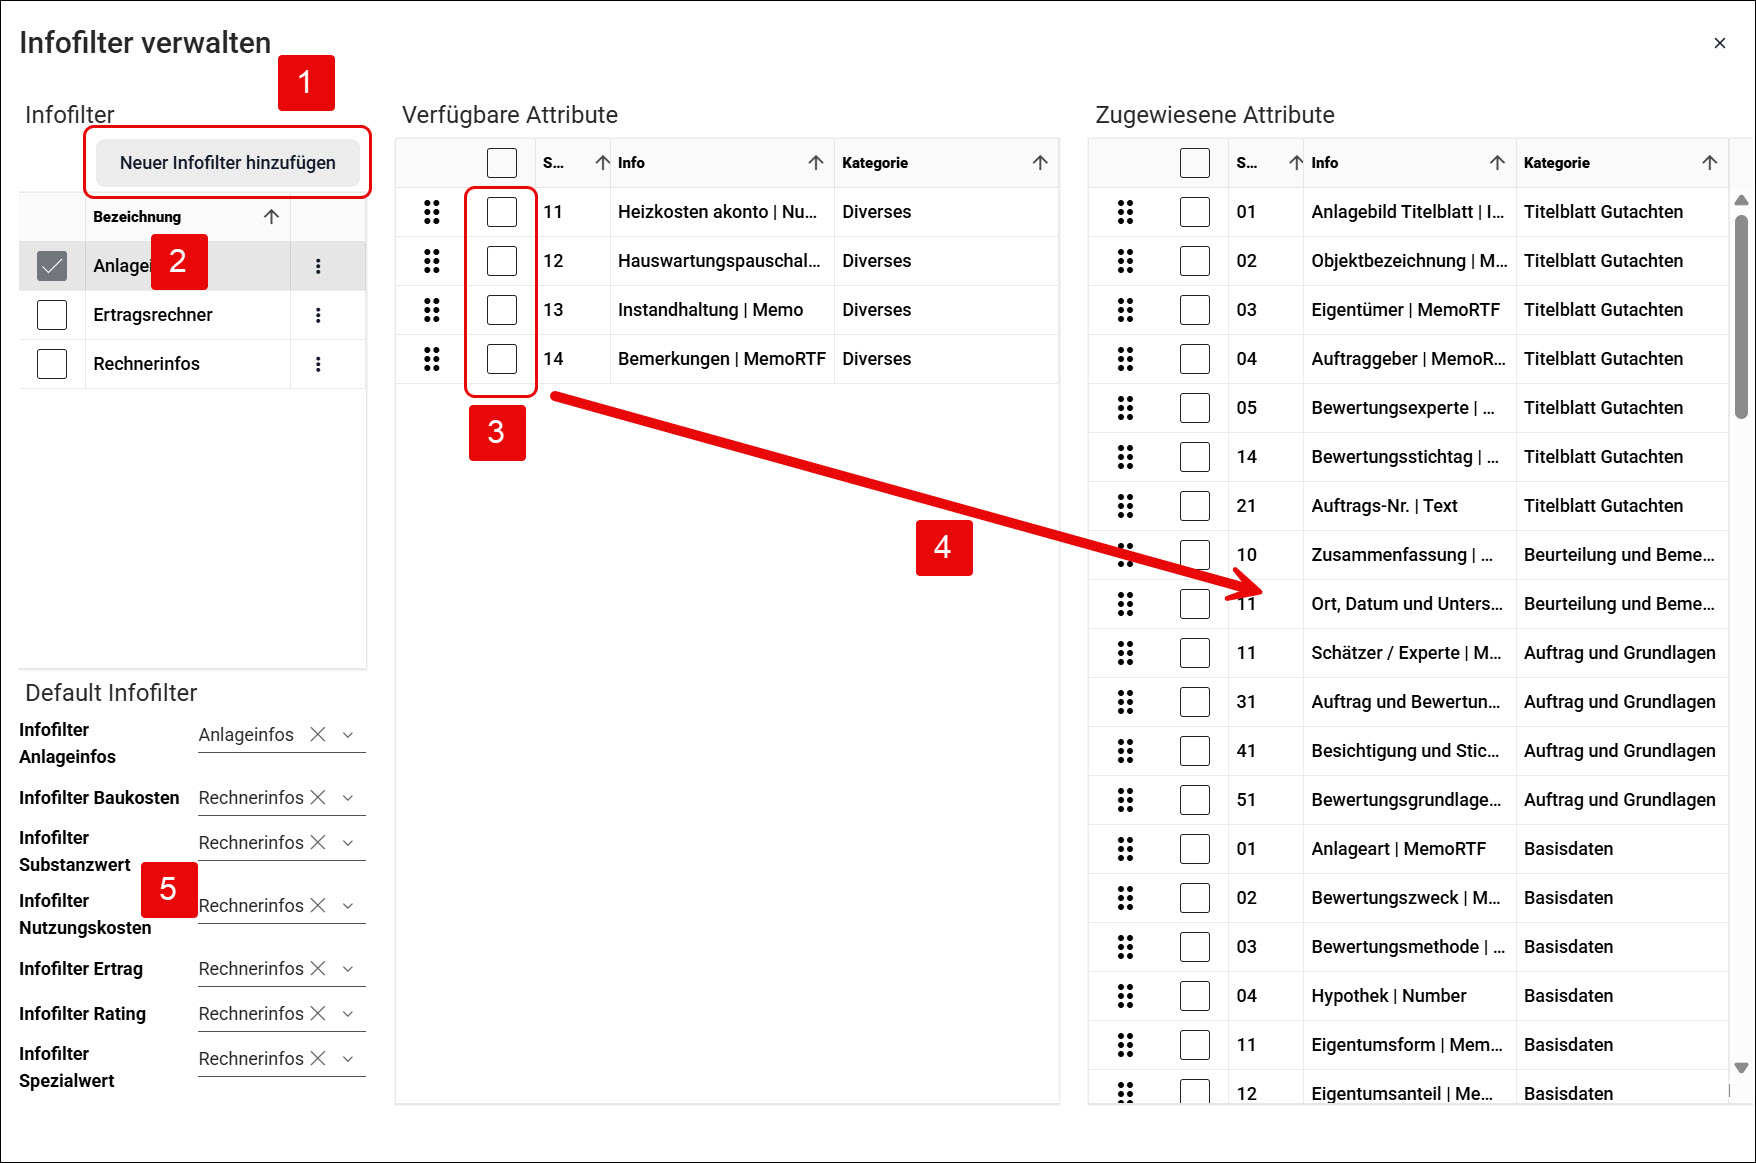Open three-dot menu for Ertragsrechner
1756x1163 pixels.
318,315
